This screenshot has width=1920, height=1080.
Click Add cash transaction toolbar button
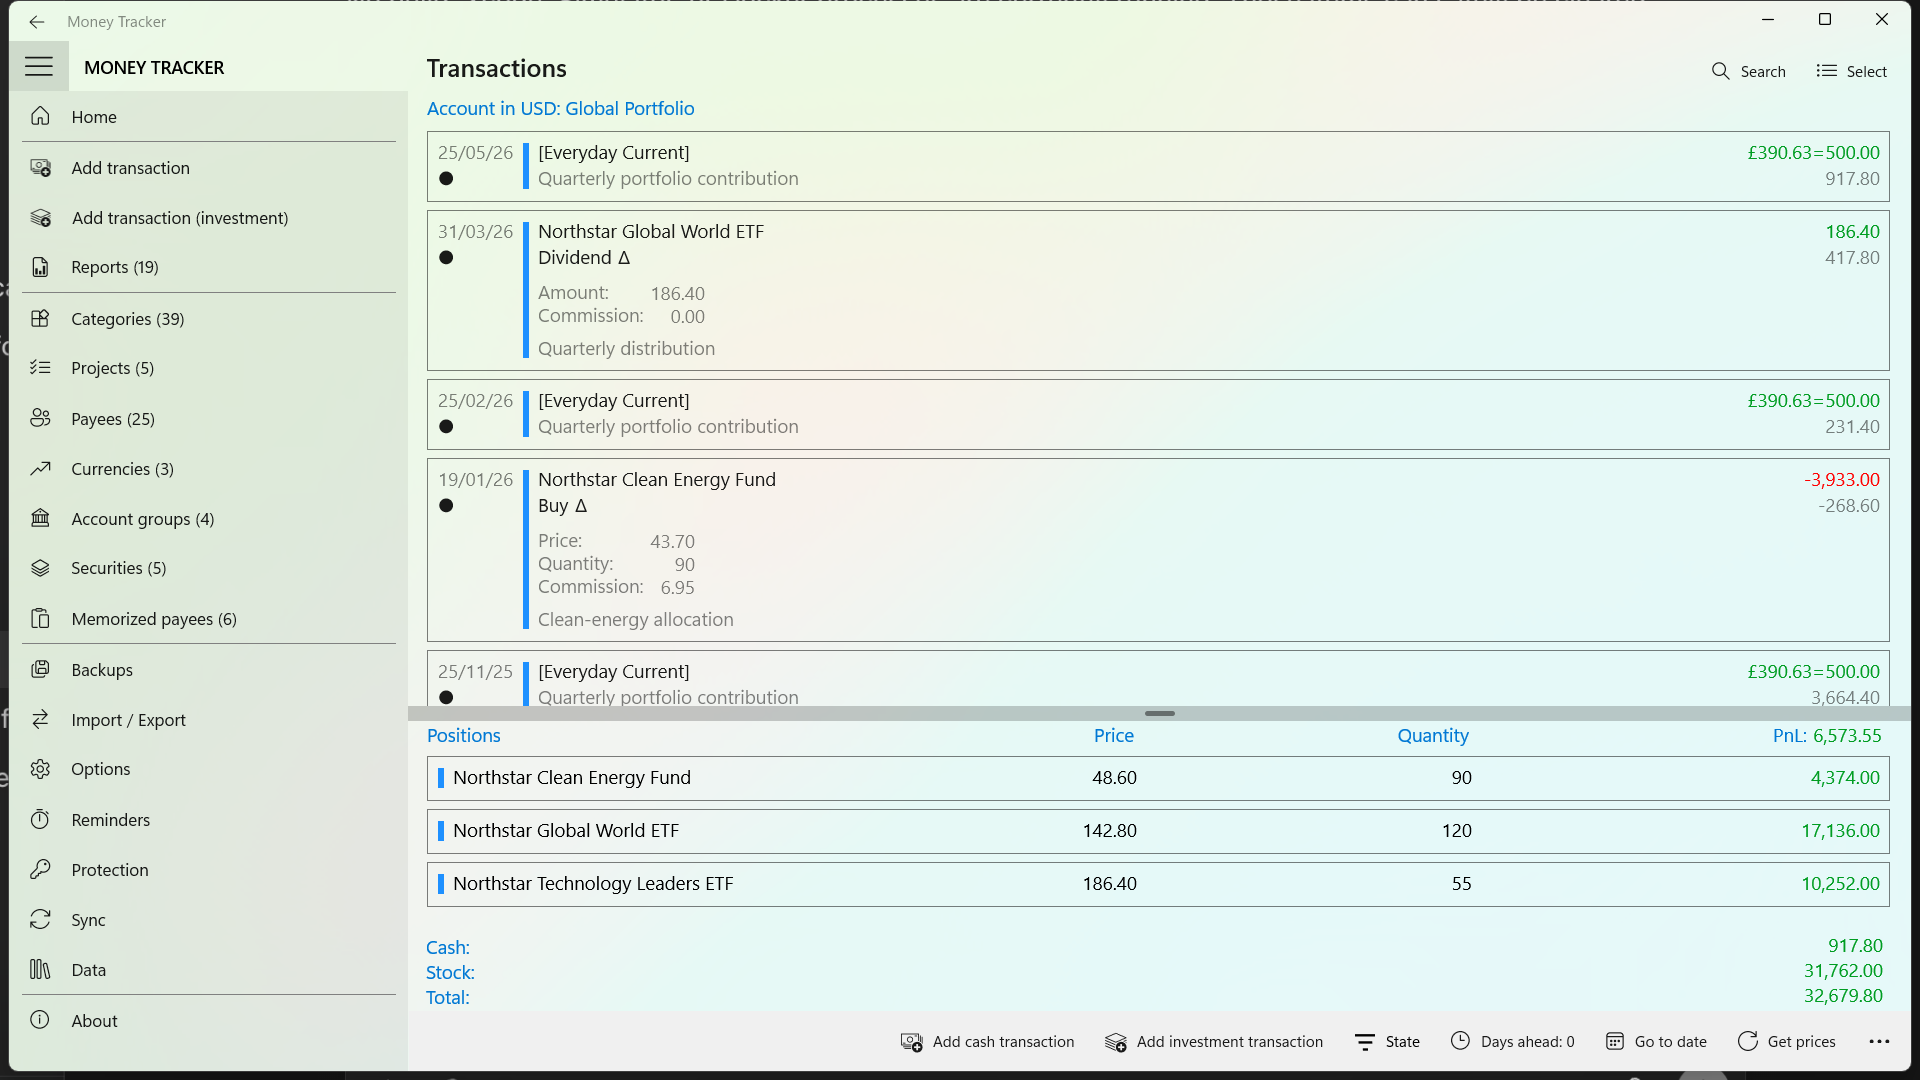[988, 1041]
